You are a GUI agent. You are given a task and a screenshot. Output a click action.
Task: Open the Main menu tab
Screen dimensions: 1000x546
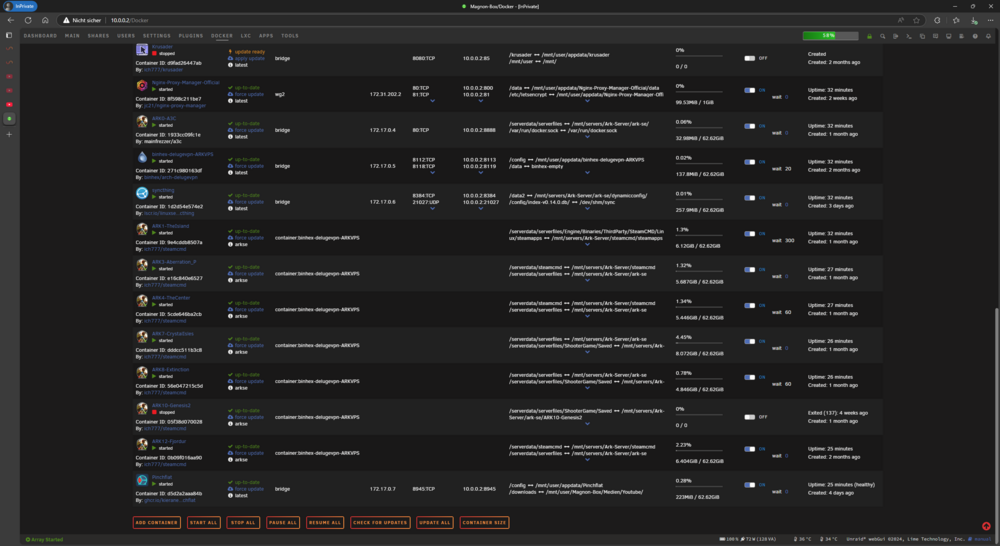tap(72, 36)
